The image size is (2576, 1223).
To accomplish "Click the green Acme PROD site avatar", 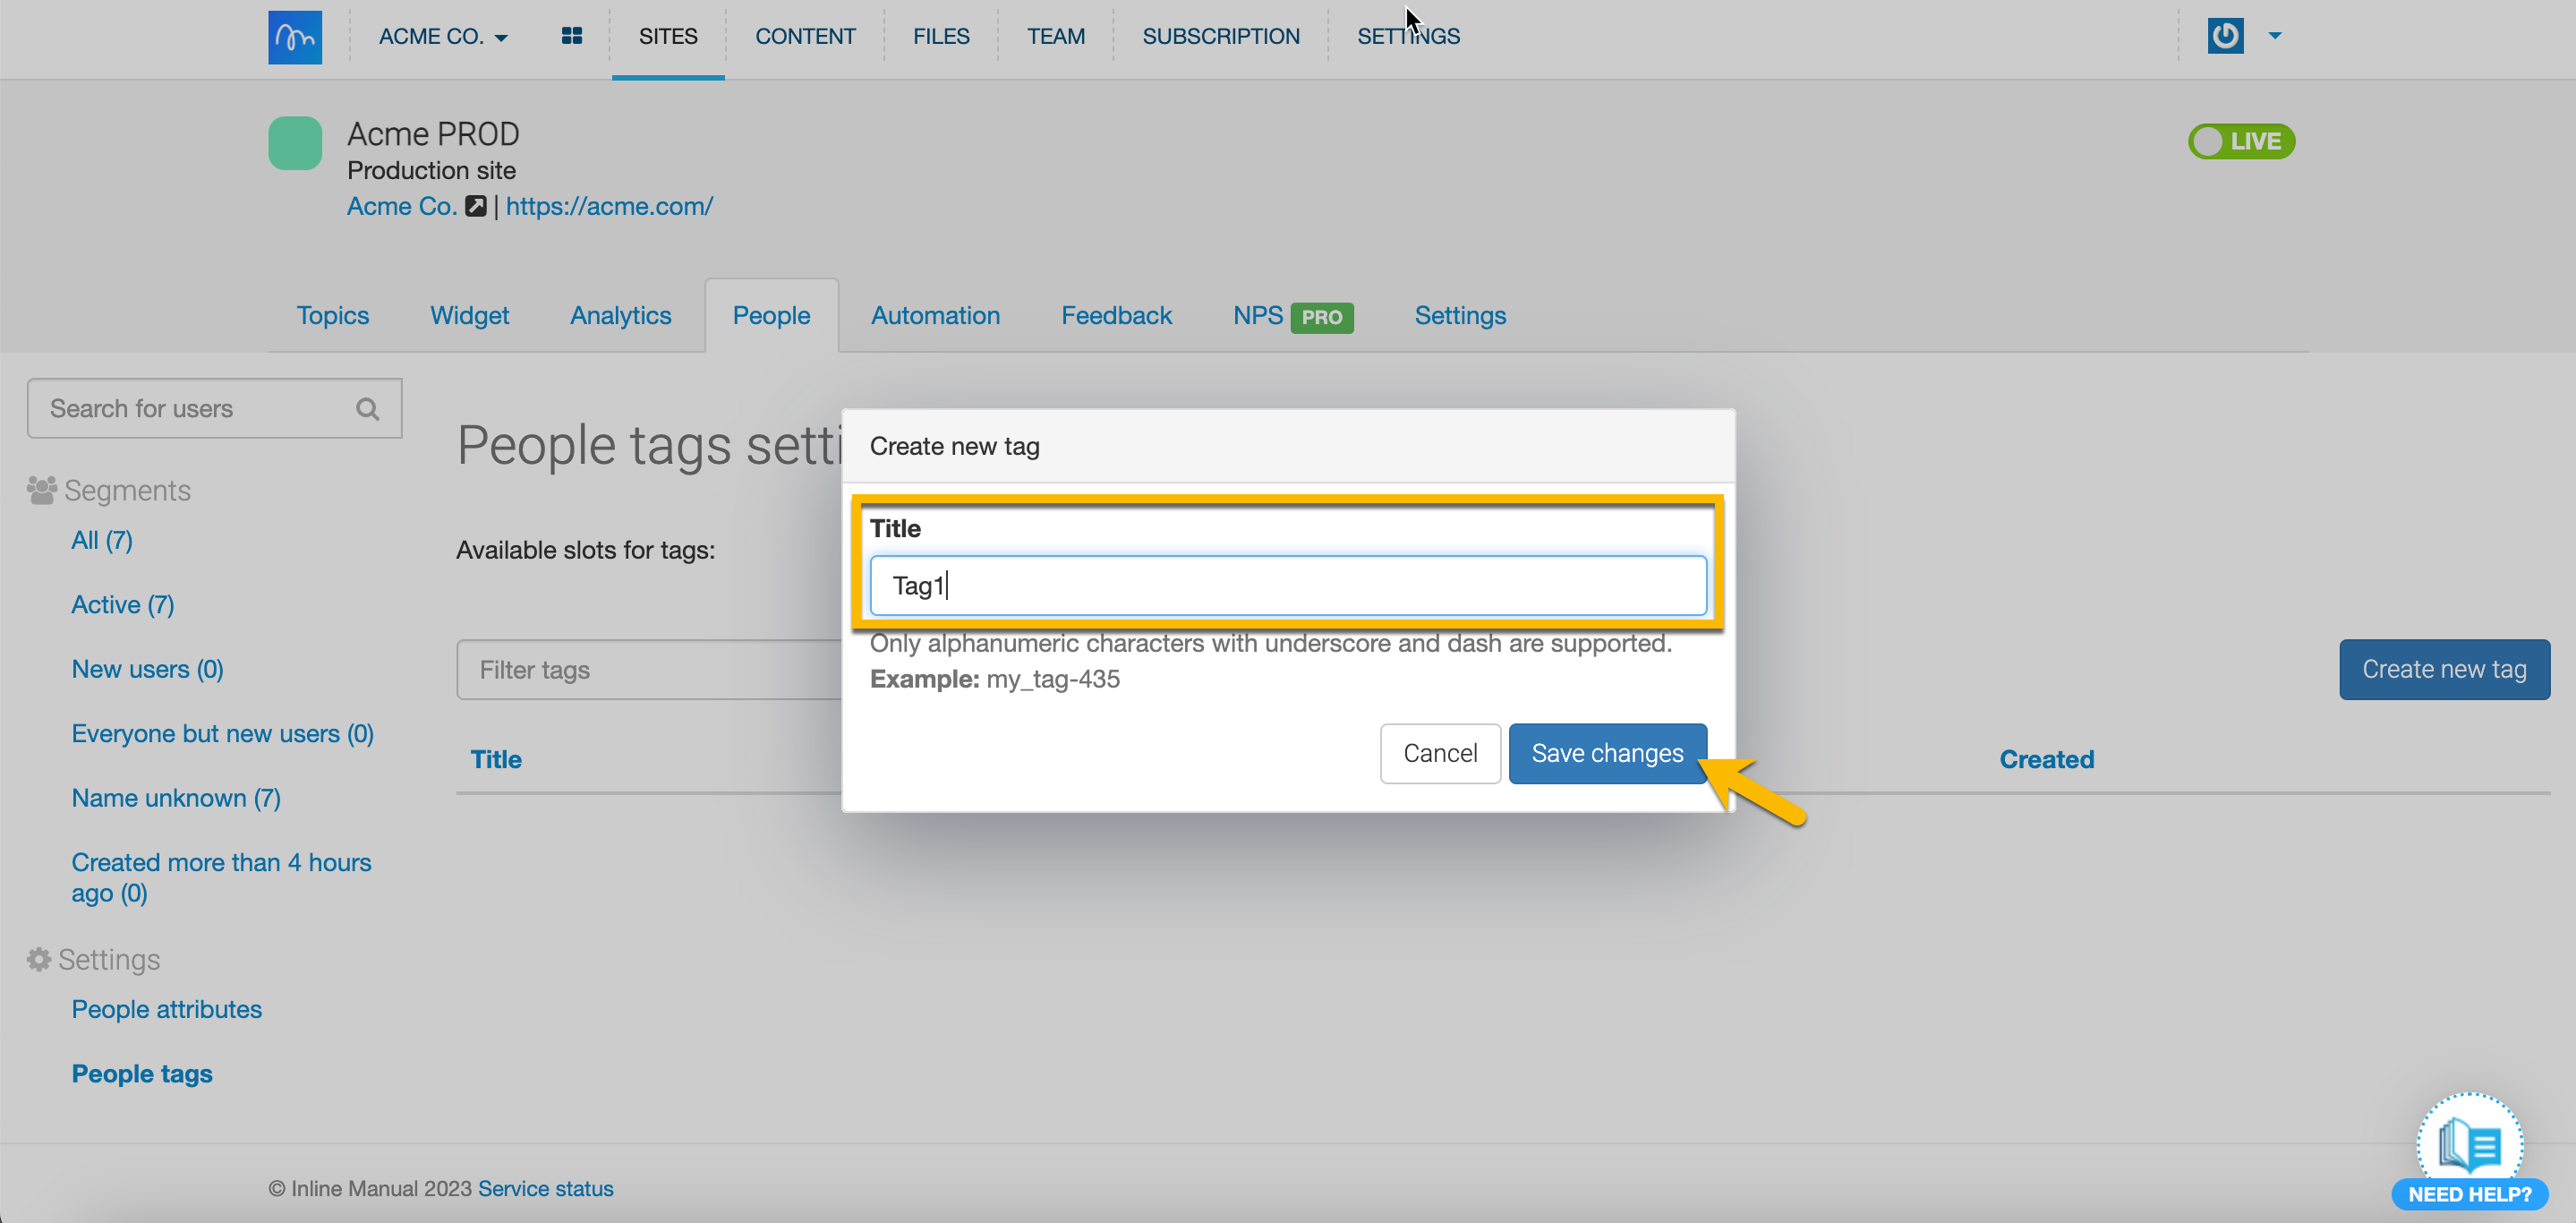I will coord(295,143).
